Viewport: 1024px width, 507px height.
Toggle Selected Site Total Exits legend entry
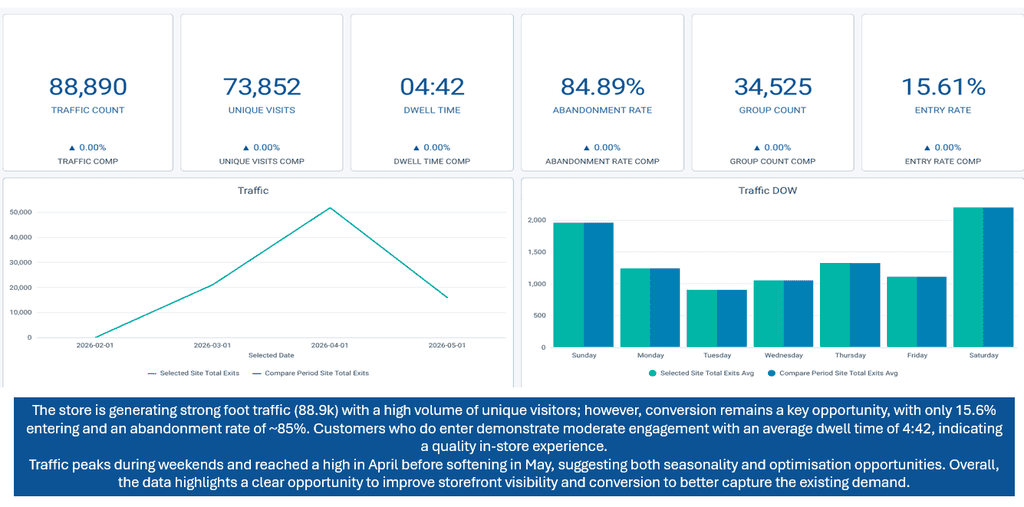point(193,373)
